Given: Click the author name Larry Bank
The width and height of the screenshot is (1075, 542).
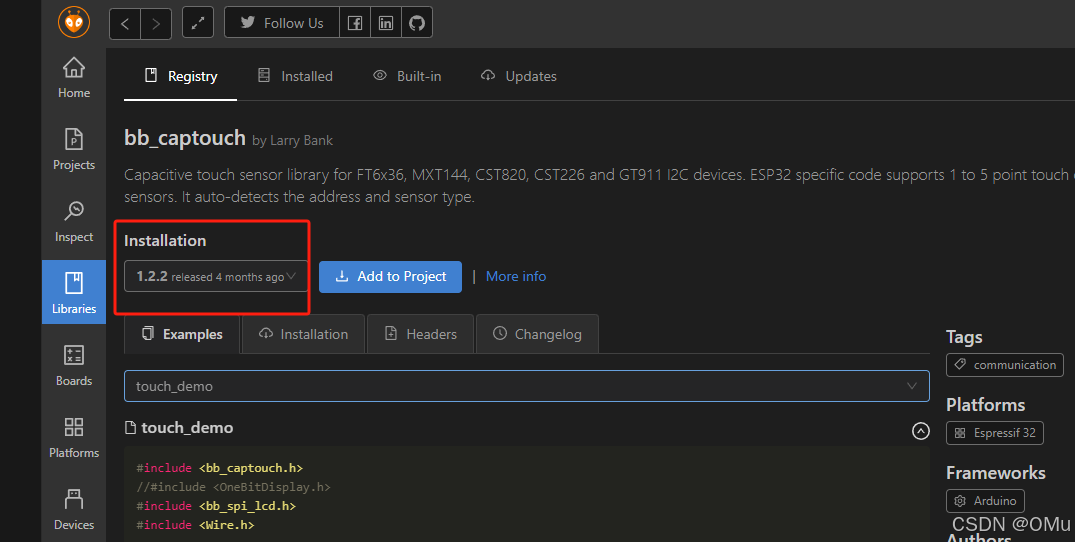Looking at the screenshot, I should (x=301, y=140).
